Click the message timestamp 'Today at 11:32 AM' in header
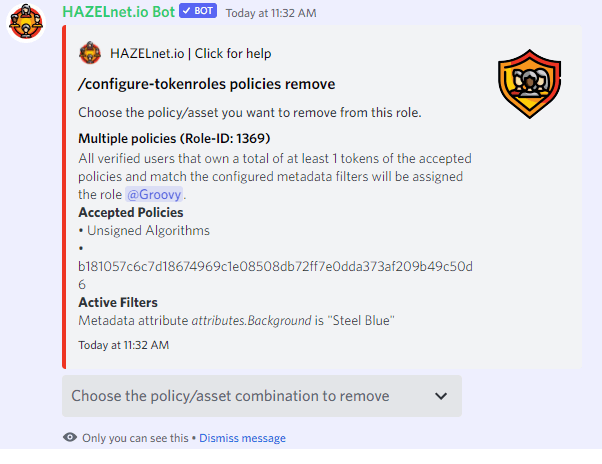602x464 pixels. (x=271, y=13)
